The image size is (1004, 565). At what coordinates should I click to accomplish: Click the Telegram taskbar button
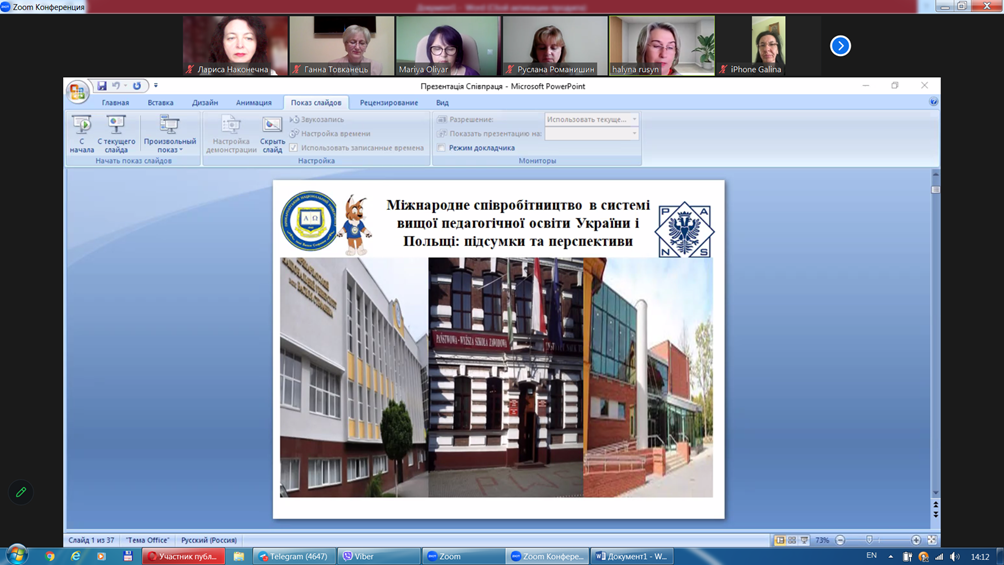pos(294,556)
